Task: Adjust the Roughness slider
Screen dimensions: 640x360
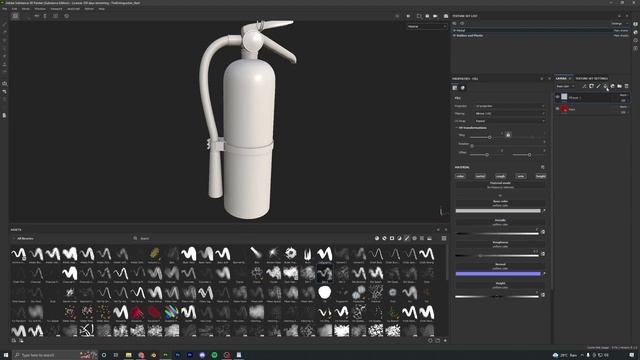Action: tap(497, 256)
